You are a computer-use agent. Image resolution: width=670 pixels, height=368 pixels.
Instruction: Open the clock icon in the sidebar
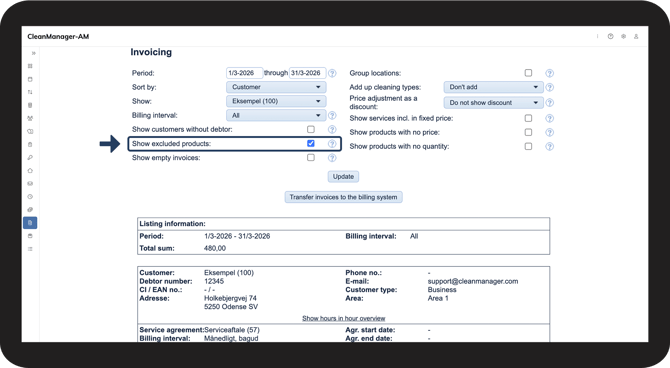(30, 197)
